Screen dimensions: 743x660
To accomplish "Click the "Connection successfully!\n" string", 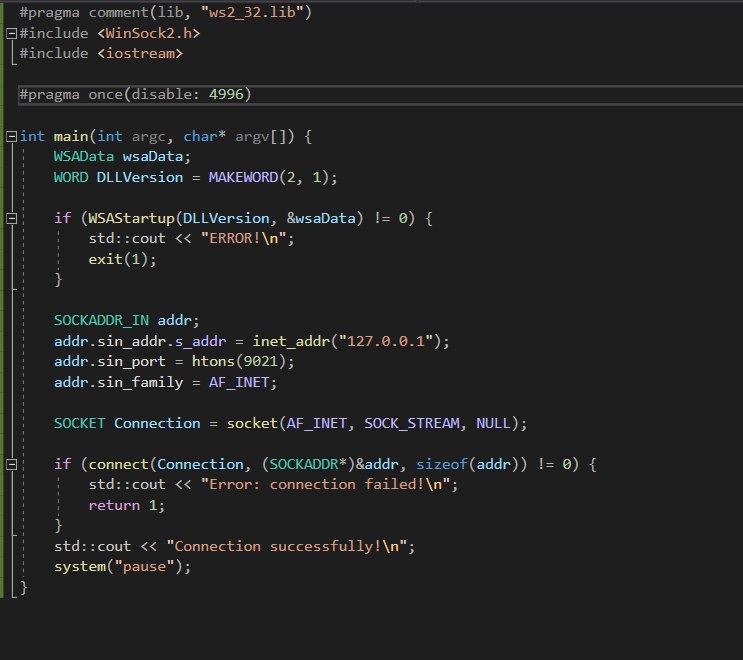I will click(x=286, y=546).
